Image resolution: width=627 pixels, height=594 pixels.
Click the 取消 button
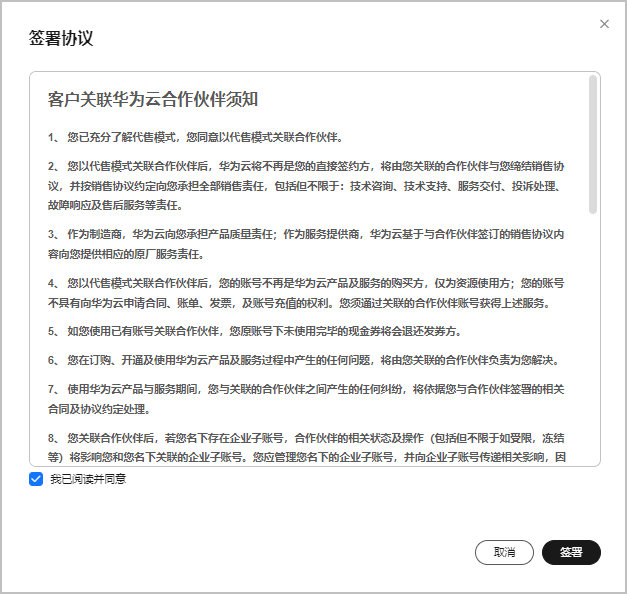pos(504,552)
